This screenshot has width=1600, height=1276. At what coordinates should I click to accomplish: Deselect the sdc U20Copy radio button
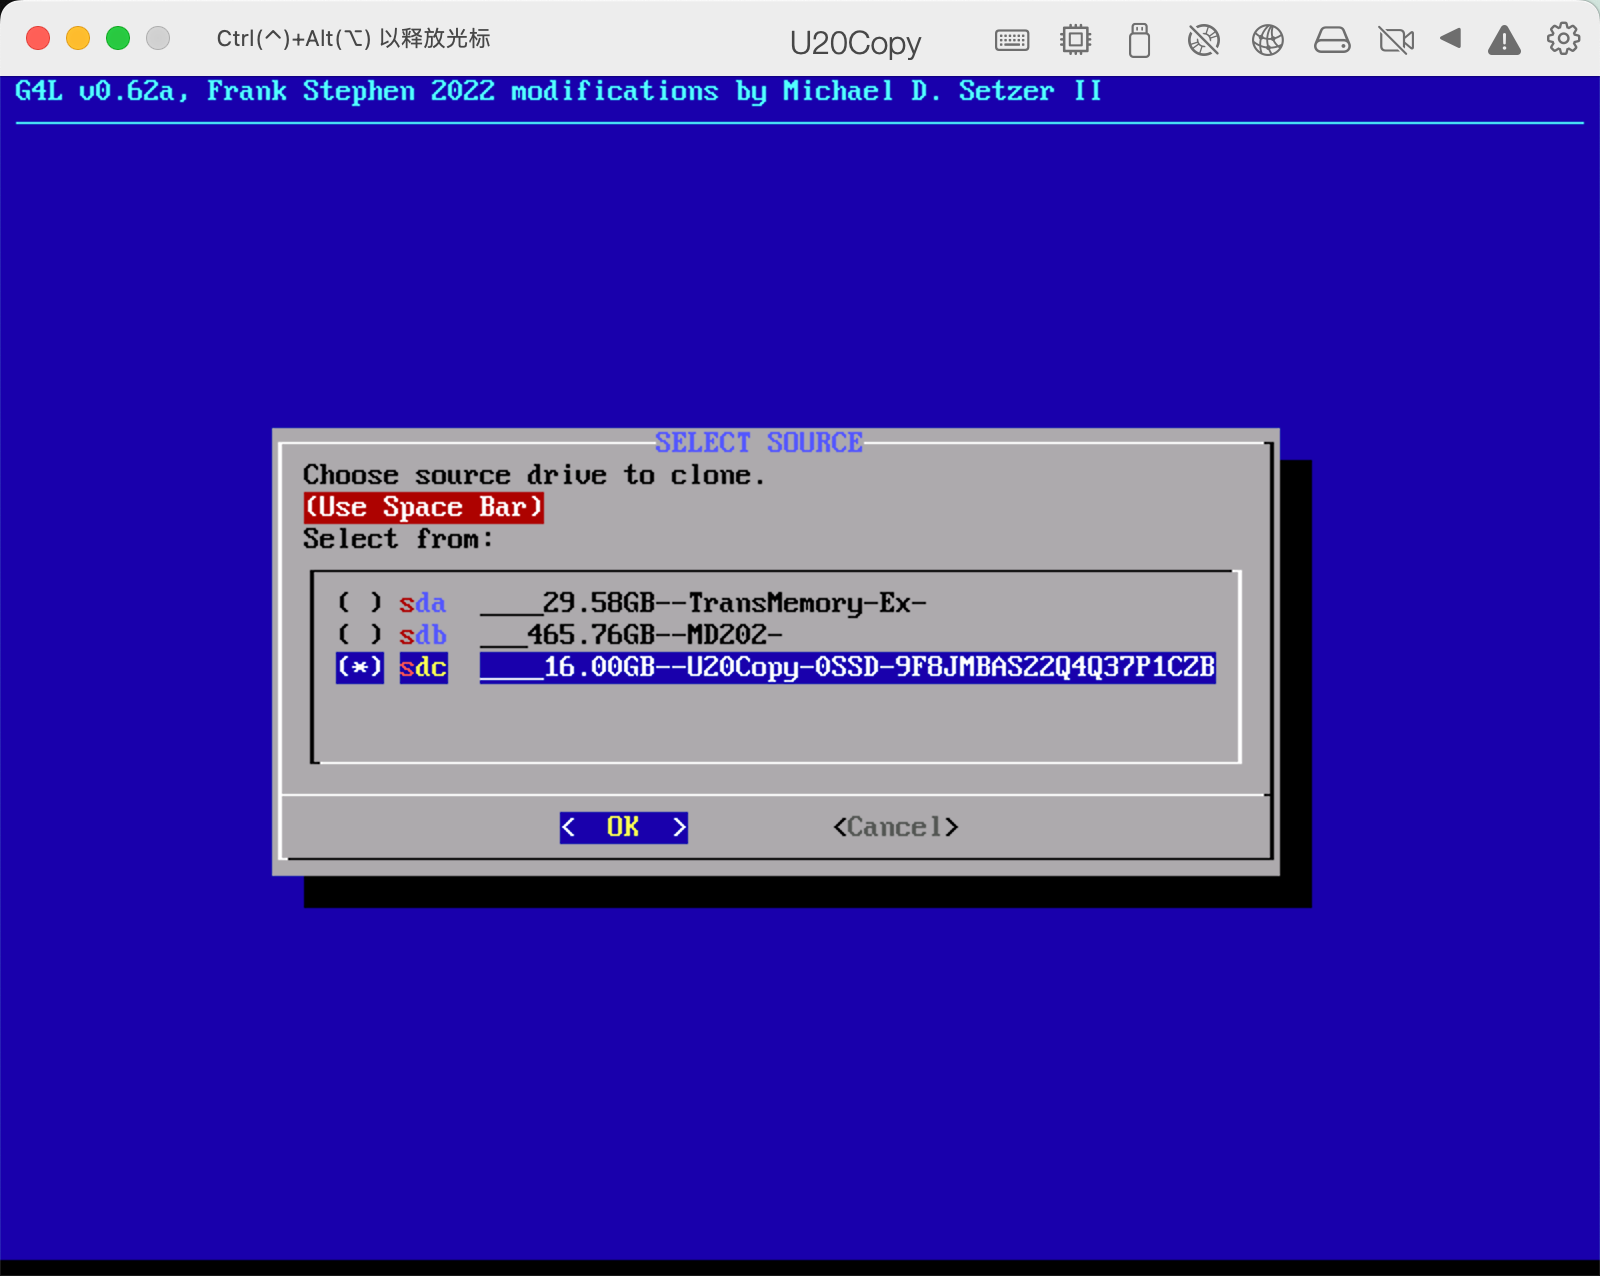359,668
